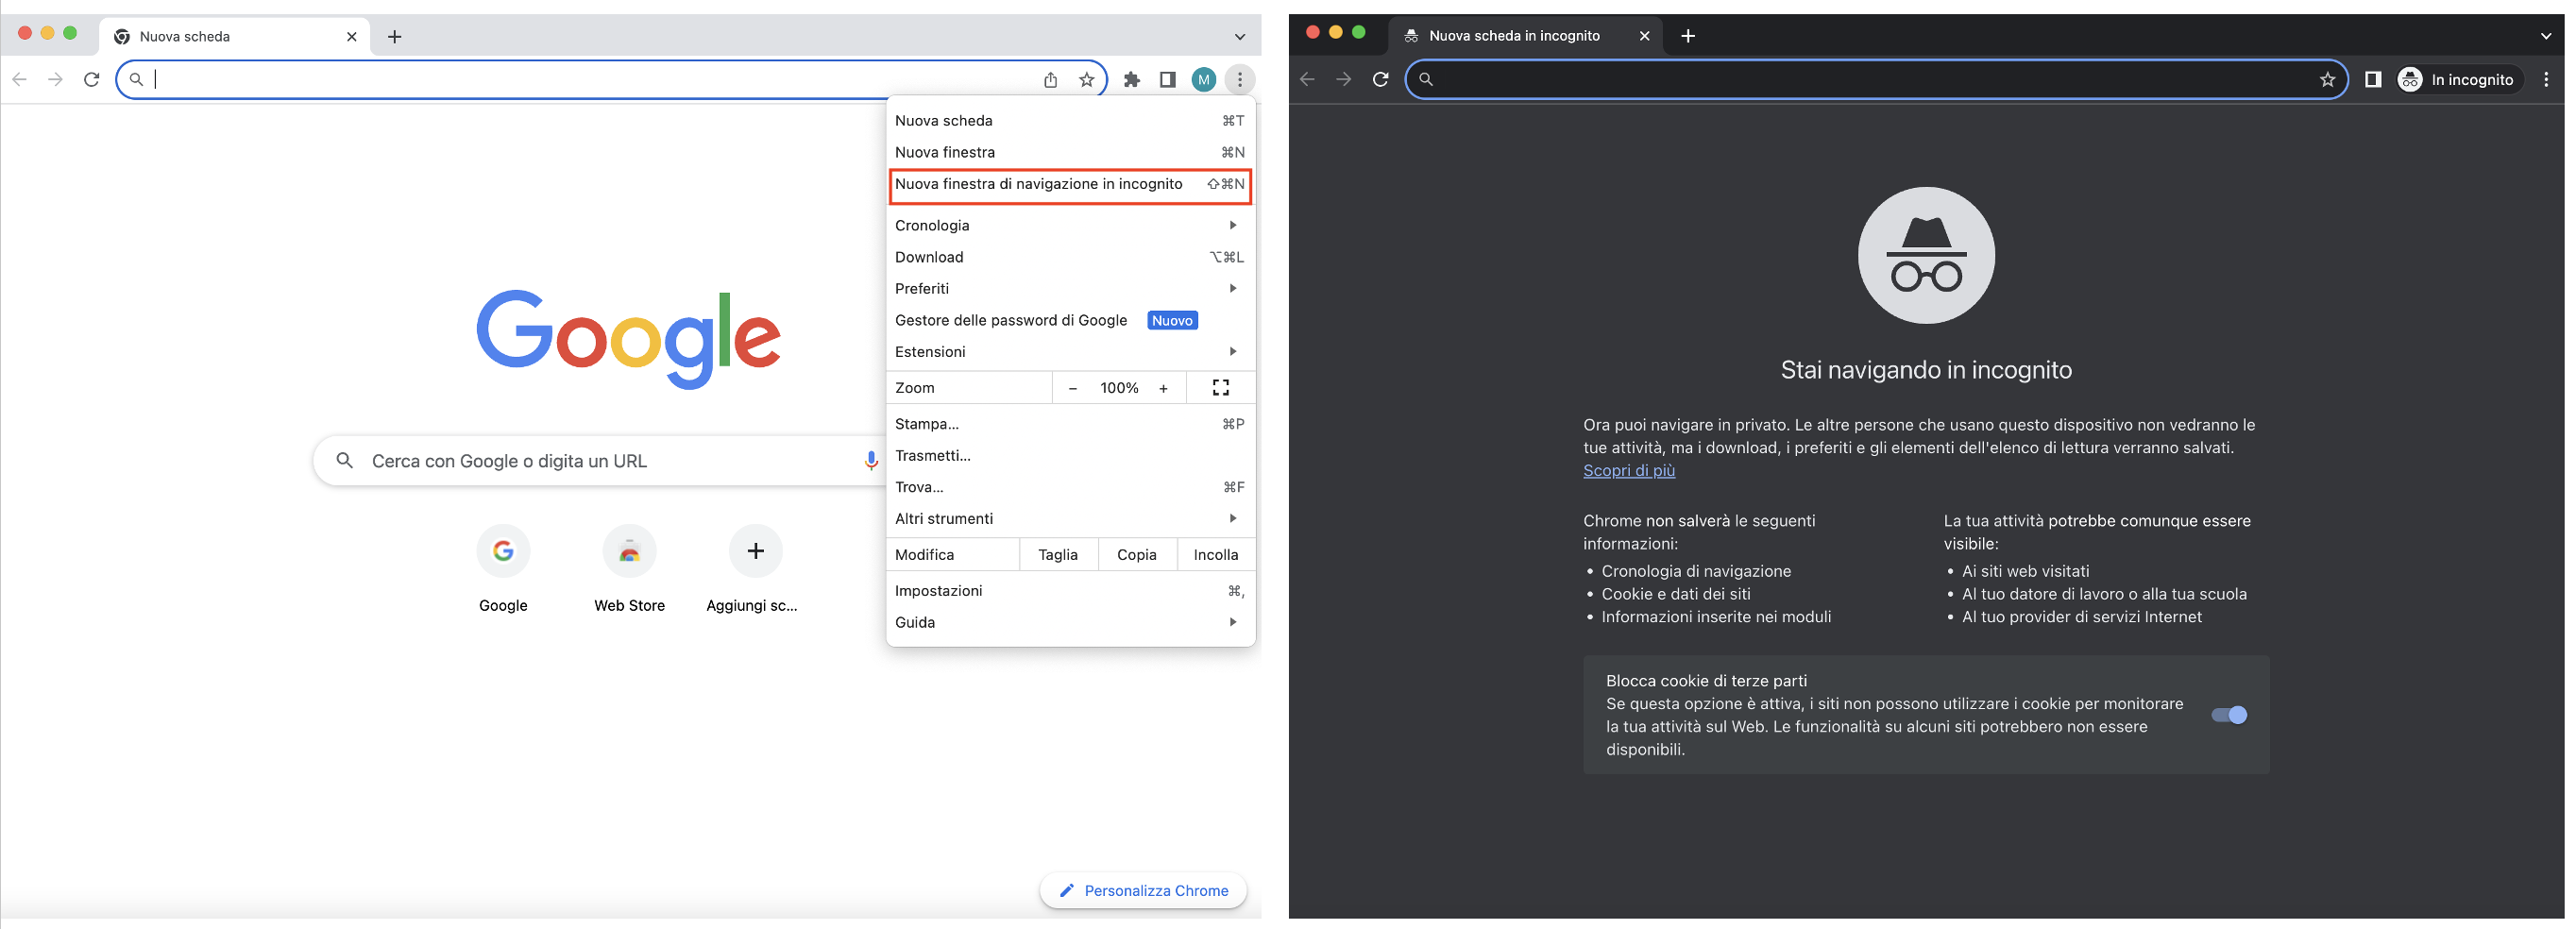Click the three-dot Chrome menu button in the left window
The width and height of the screenshot is (2576, 929).
point(1239,80)
